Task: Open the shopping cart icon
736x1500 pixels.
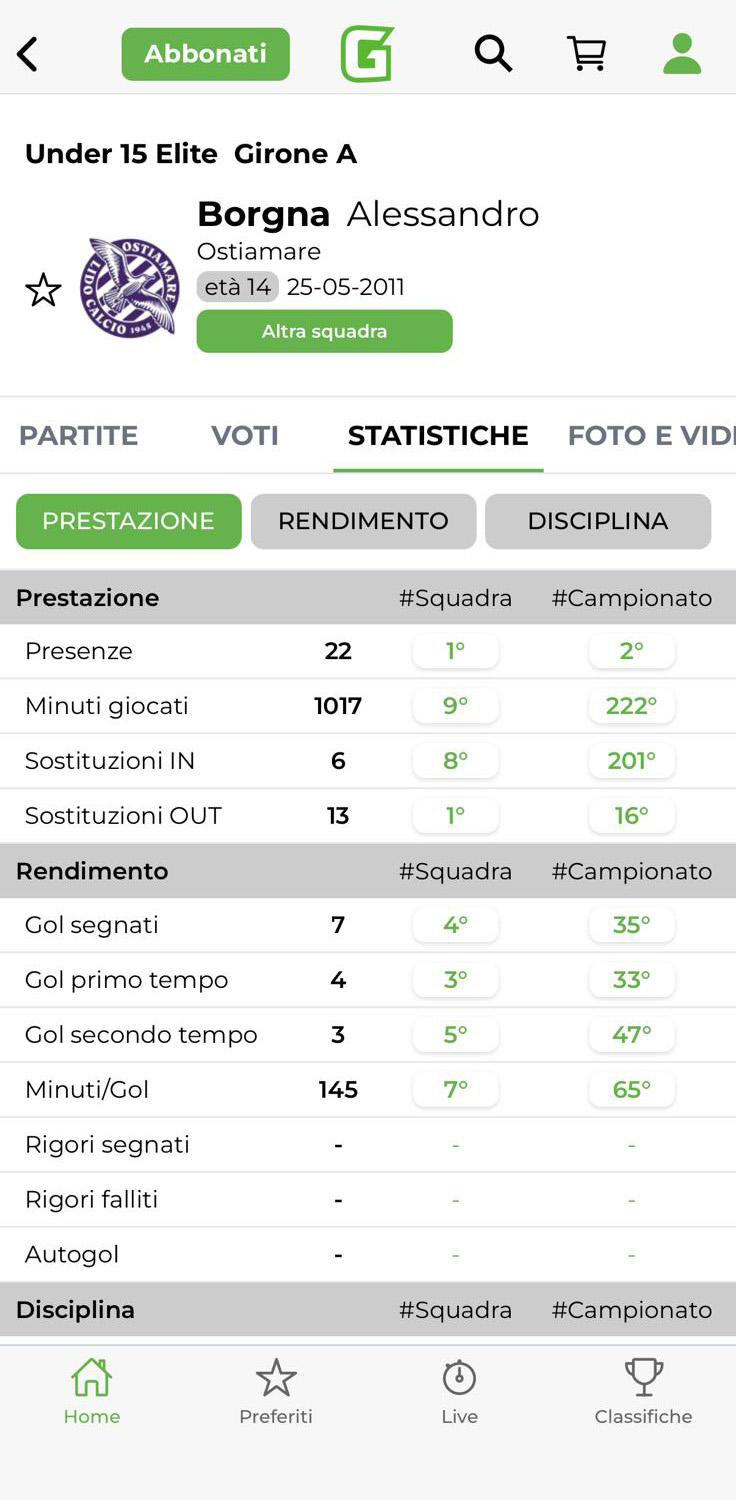Action: pos(587,54)
